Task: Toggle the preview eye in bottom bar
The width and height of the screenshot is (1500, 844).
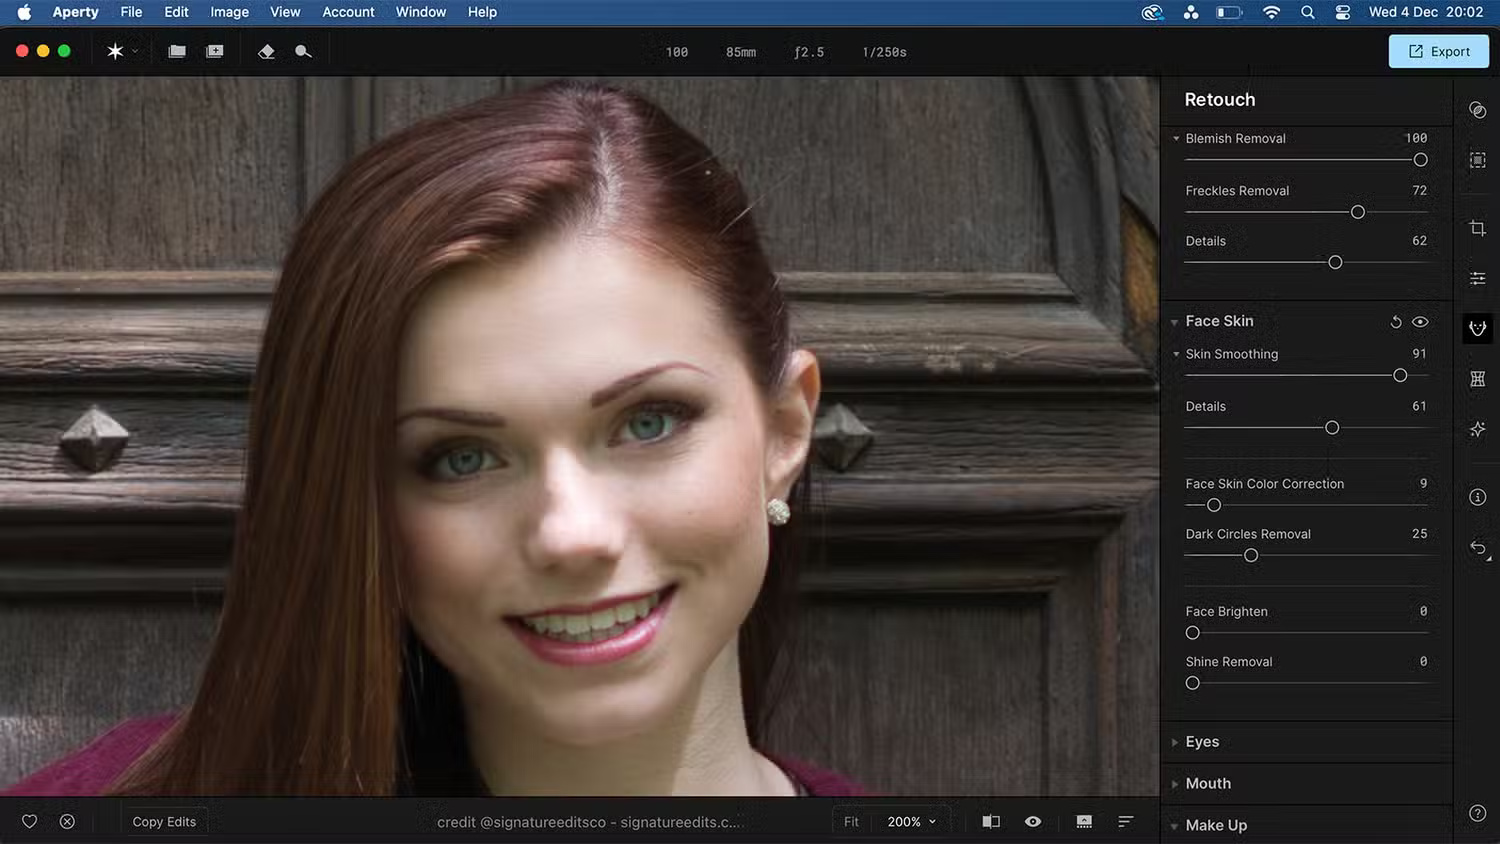Action: point(1033,822)
